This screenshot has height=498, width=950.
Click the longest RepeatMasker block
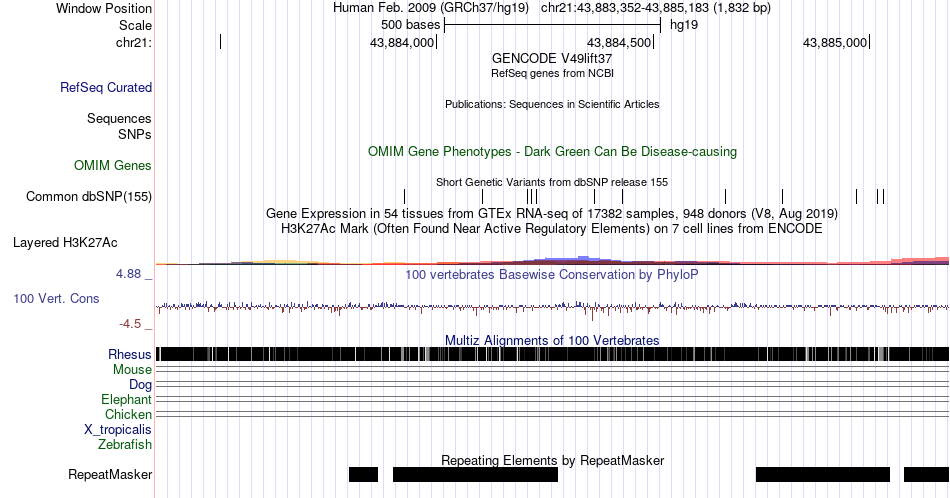[475, 474]
